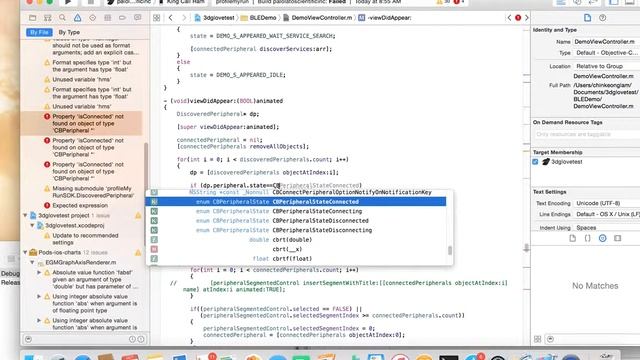The width and height of the screenshot is (640, 360).
Task: Toggle errors-only filter in issue navigator
Action: [141, 339]
